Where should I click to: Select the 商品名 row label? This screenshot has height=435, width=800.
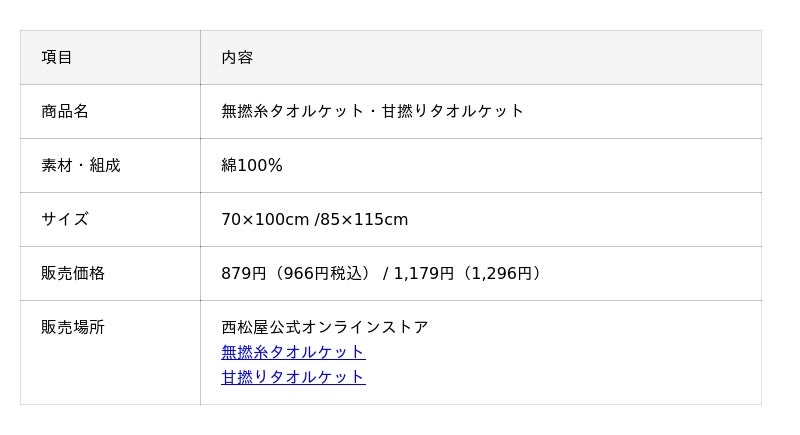tap(65, 111)
